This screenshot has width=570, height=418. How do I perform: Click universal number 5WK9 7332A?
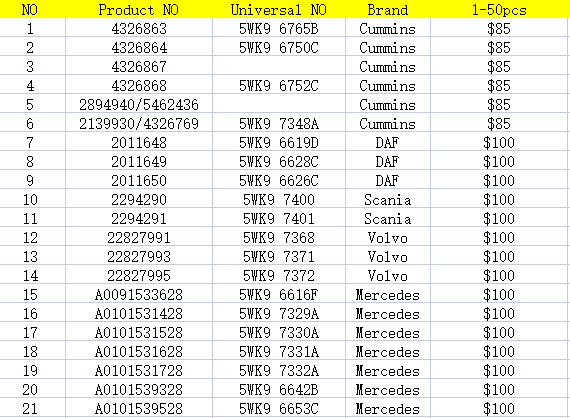[x=279, y=370]
